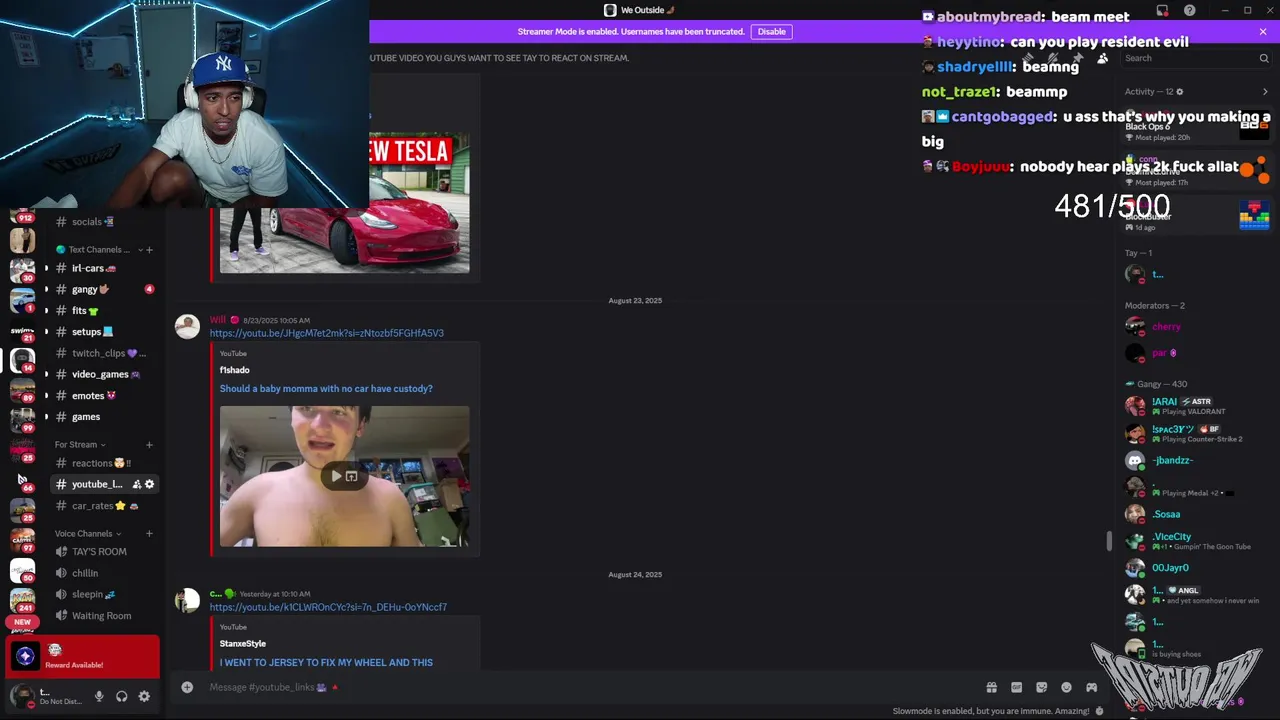This screenshot has height=720, width=1280.
Task: Deafen audio with the headphones icon
Action: pos(121,696)
